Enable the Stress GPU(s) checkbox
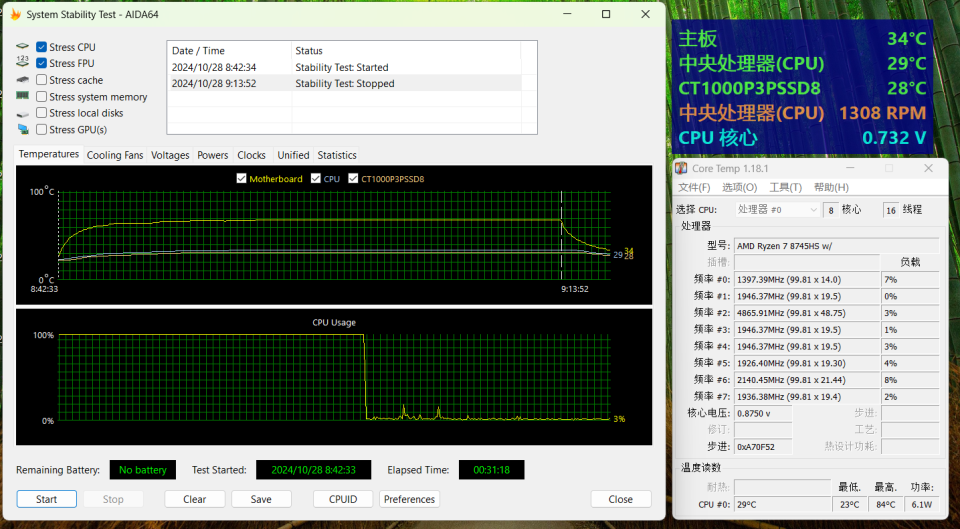Screen dimensions: 960x529 (x=42, y=129)
